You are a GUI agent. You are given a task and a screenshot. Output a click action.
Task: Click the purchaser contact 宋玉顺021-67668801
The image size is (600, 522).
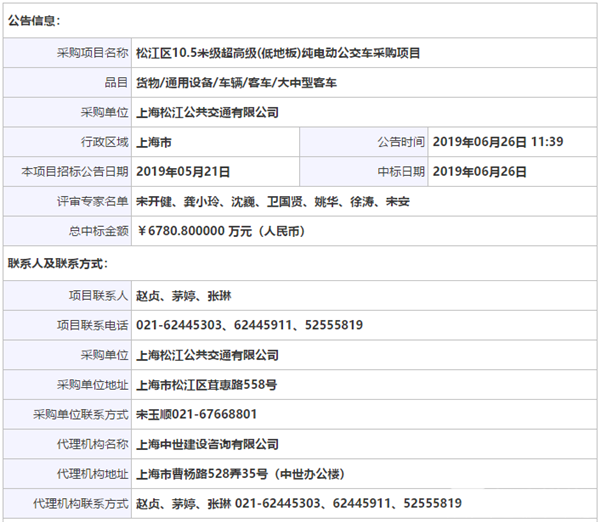click(196, 413)
